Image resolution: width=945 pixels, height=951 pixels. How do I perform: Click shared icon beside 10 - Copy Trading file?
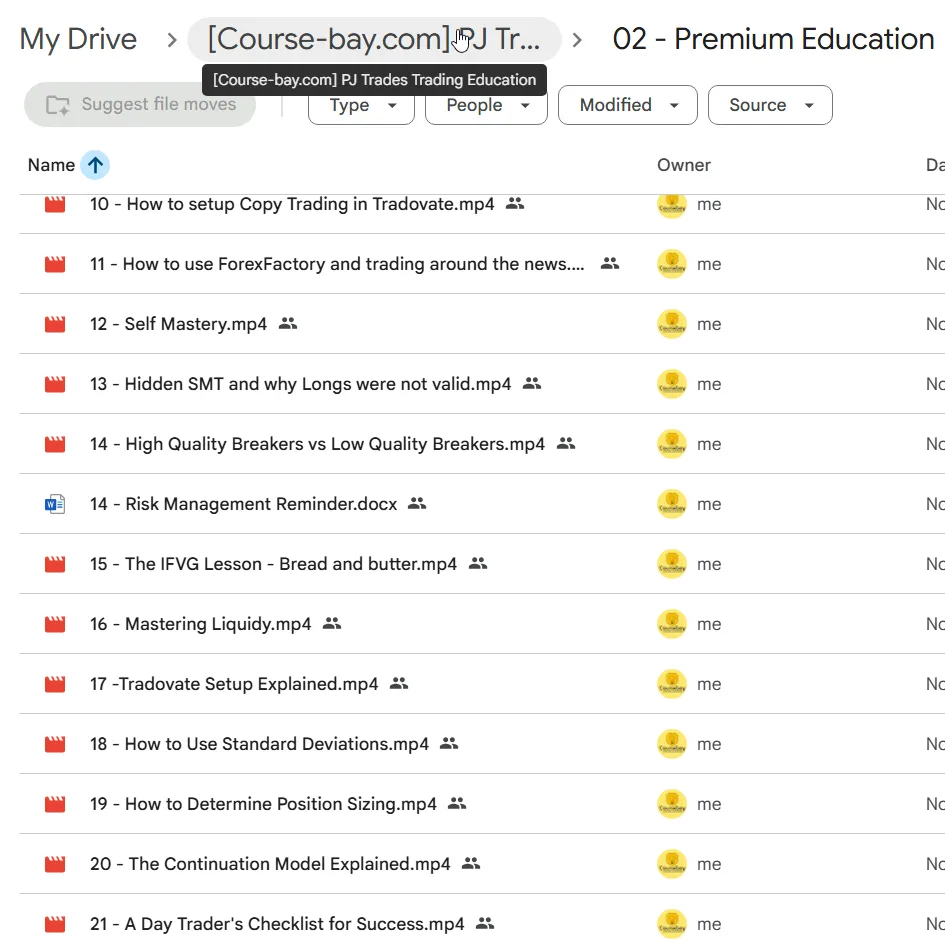click(515, 204)
